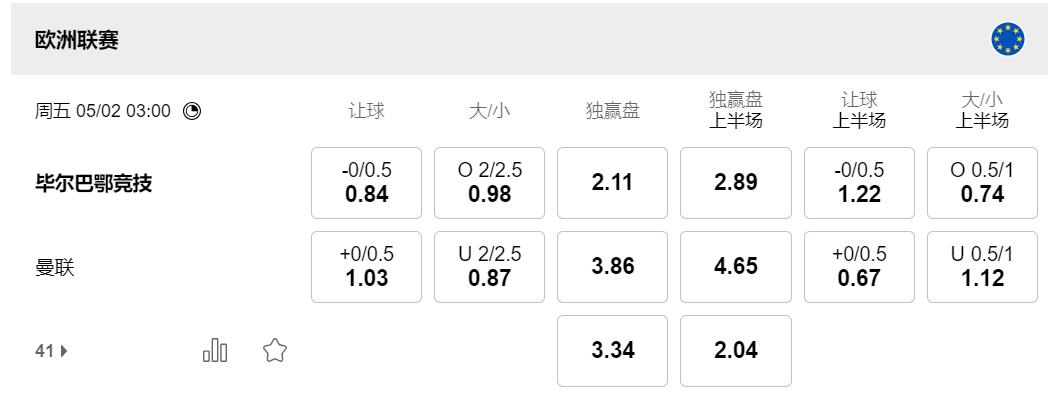The height and width of the screenshot is (405, 1048).
Task: Bet first-half Under 0.5/1 at 1.12
Action: [x=982, y=267]
